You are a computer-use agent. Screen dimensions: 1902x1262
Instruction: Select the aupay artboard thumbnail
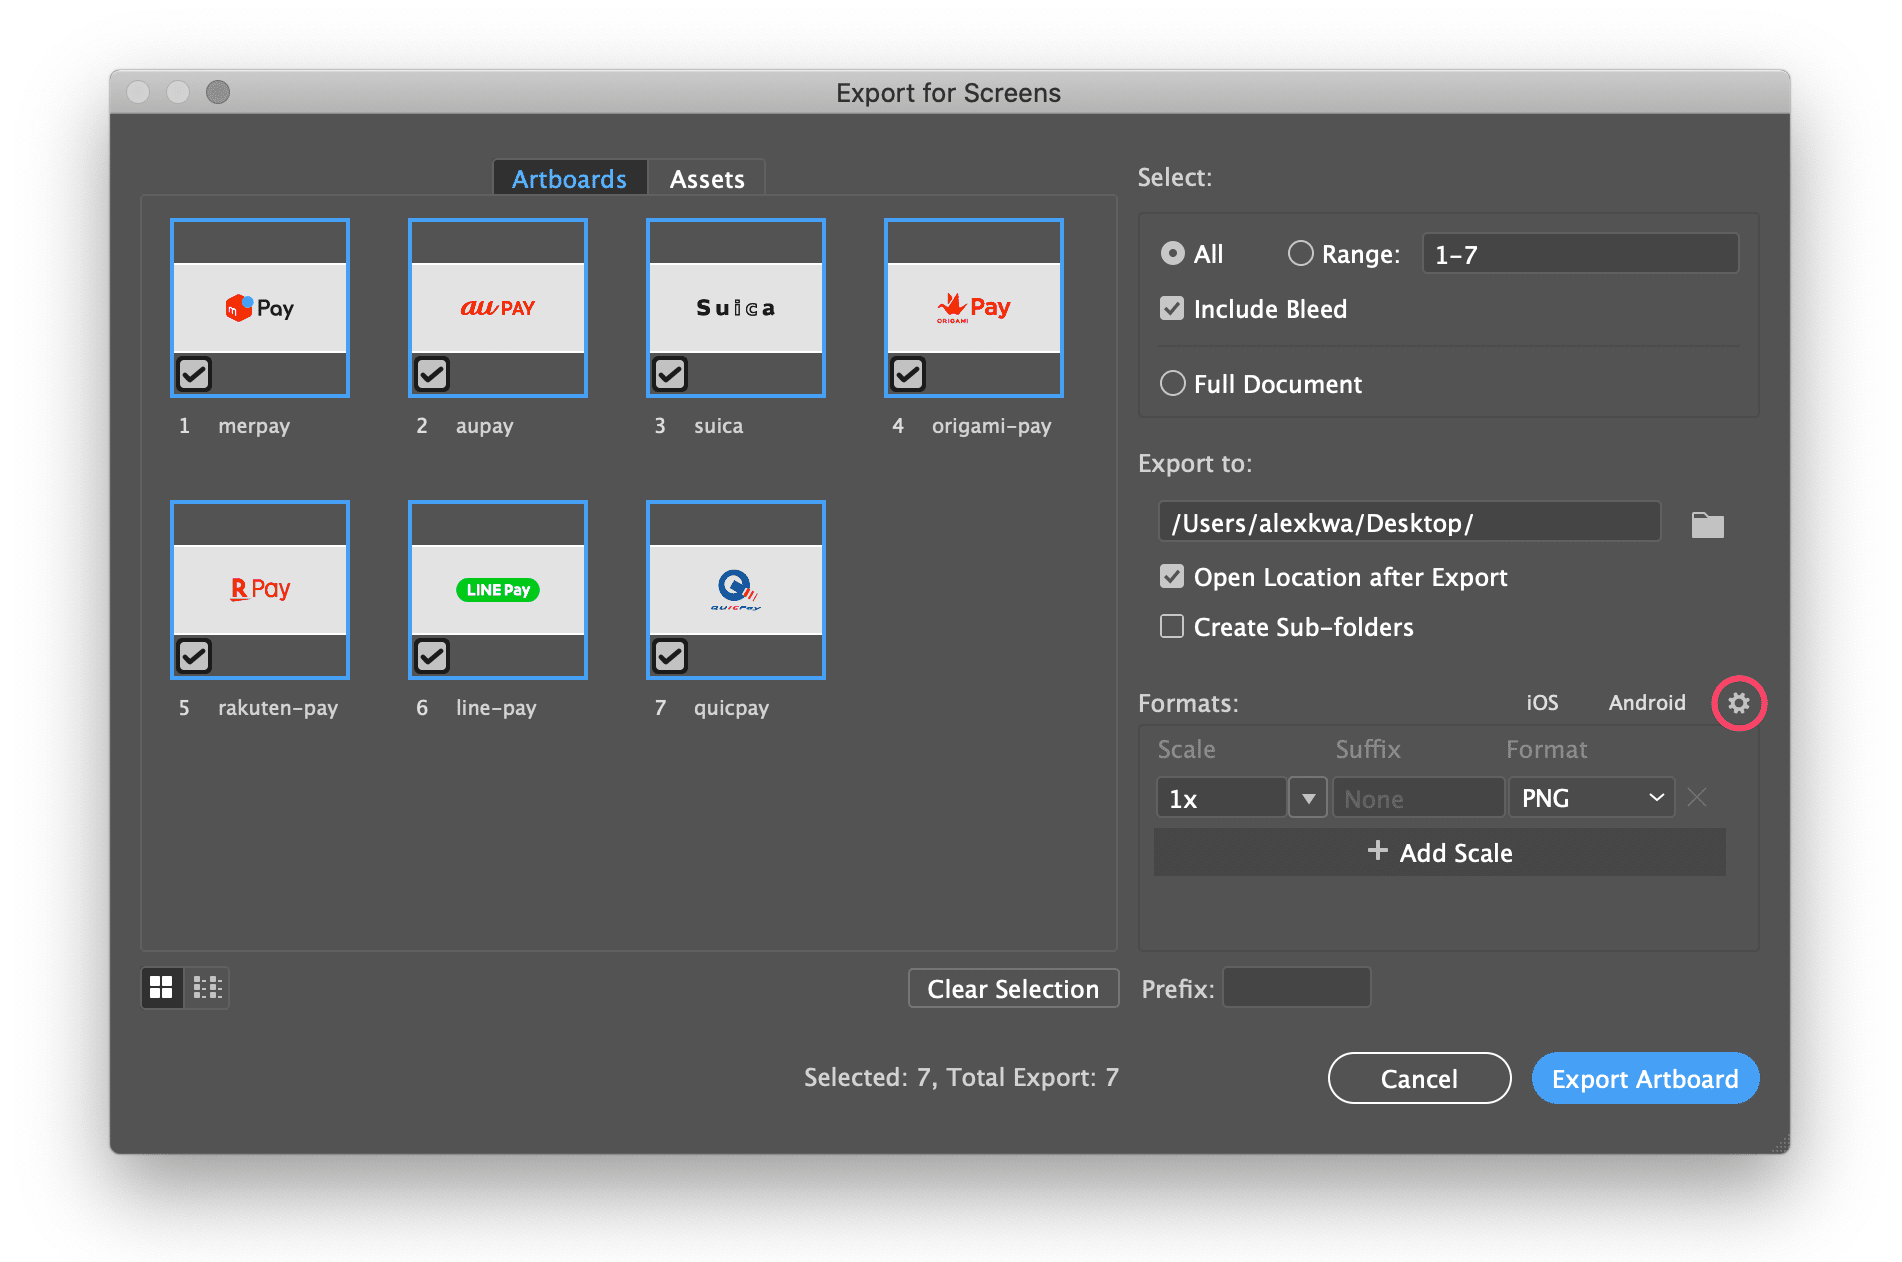point(498,308)
